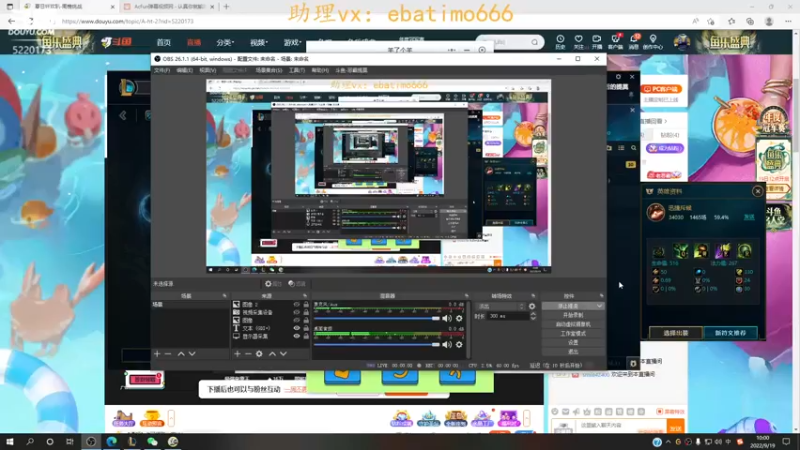Open Douyu watch history icon
800x450 pixels.
pyautogui.click(x=560, y=42)
